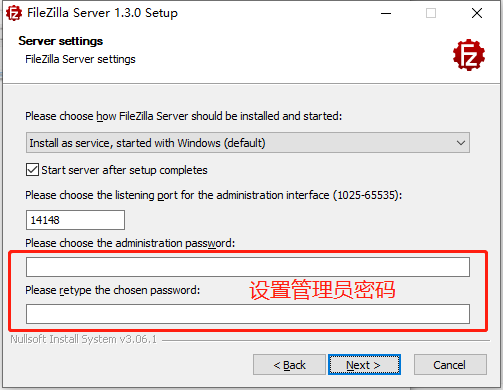Open the 'Install as service' installation mode combo box
Image resolution: width=503 pixels, height=390 pixels.
pyautogui.click(x=248, y=143)
